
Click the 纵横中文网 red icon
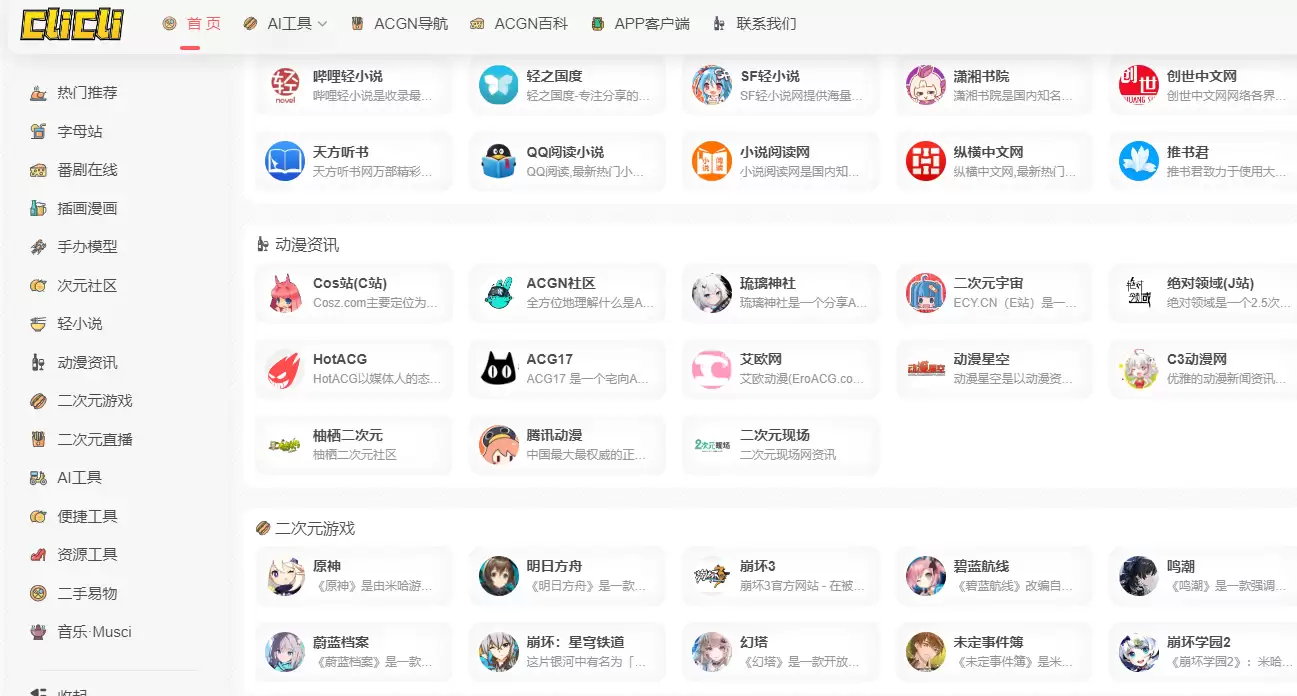tap(926, 161)
